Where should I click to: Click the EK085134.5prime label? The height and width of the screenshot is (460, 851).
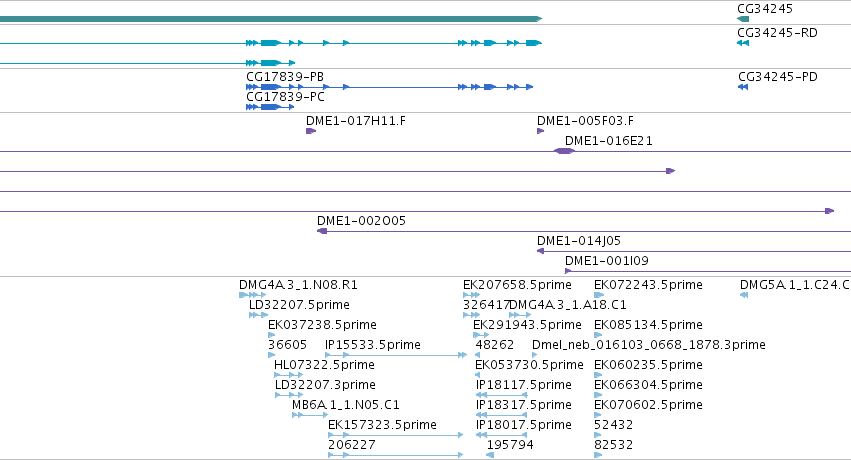click(x=648, y=325)
